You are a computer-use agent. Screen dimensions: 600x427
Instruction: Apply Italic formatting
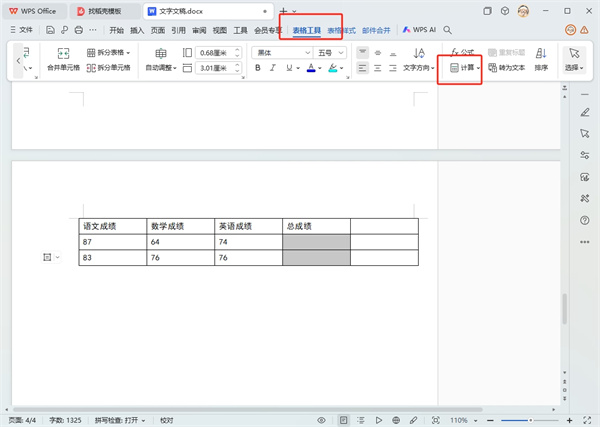click(x=272, y=68)
